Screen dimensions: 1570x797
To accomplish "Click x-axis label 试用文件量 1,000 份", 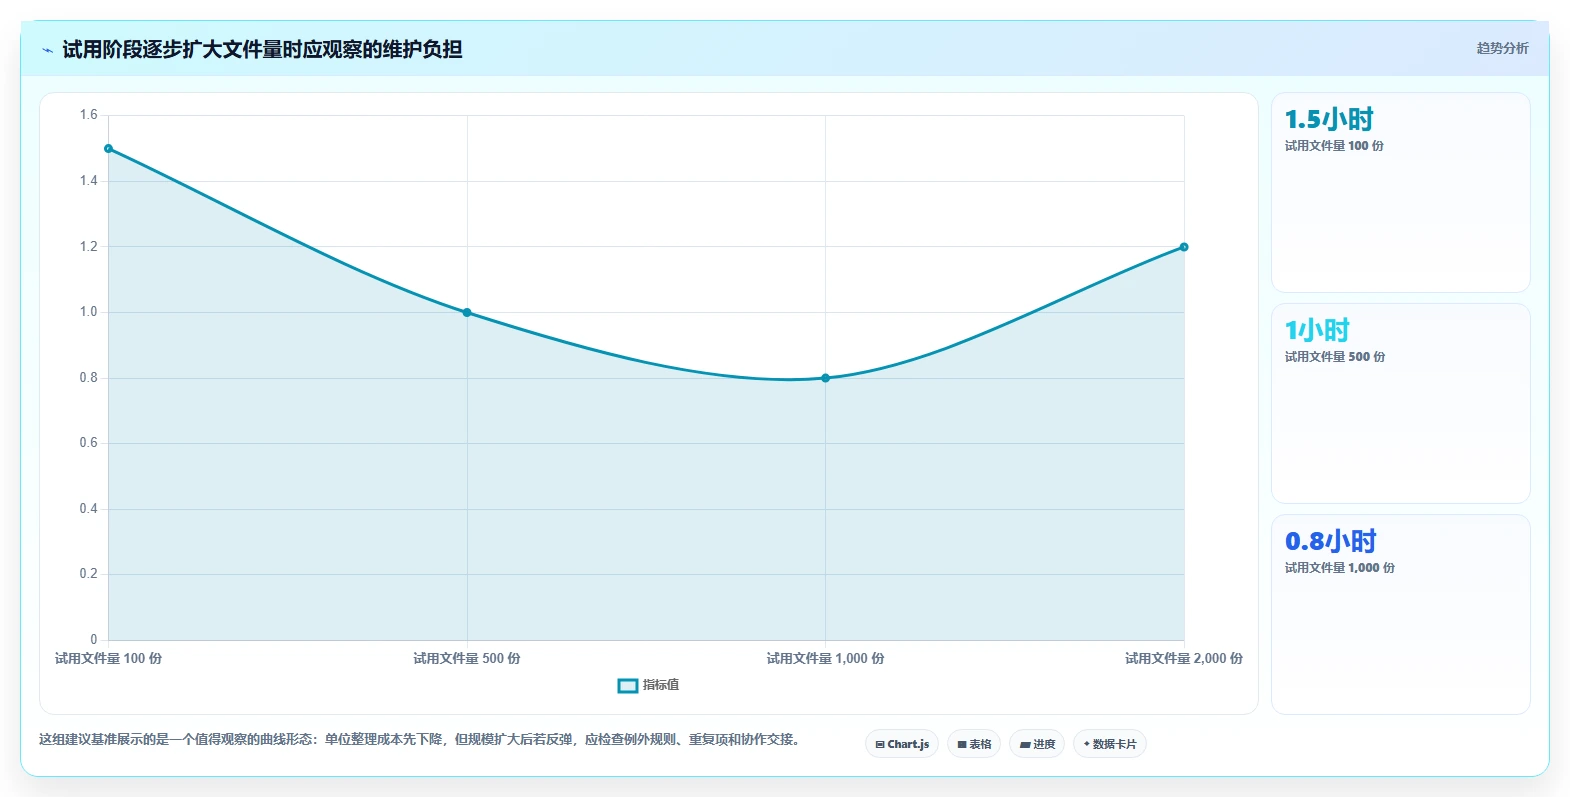I will [825, 659].
